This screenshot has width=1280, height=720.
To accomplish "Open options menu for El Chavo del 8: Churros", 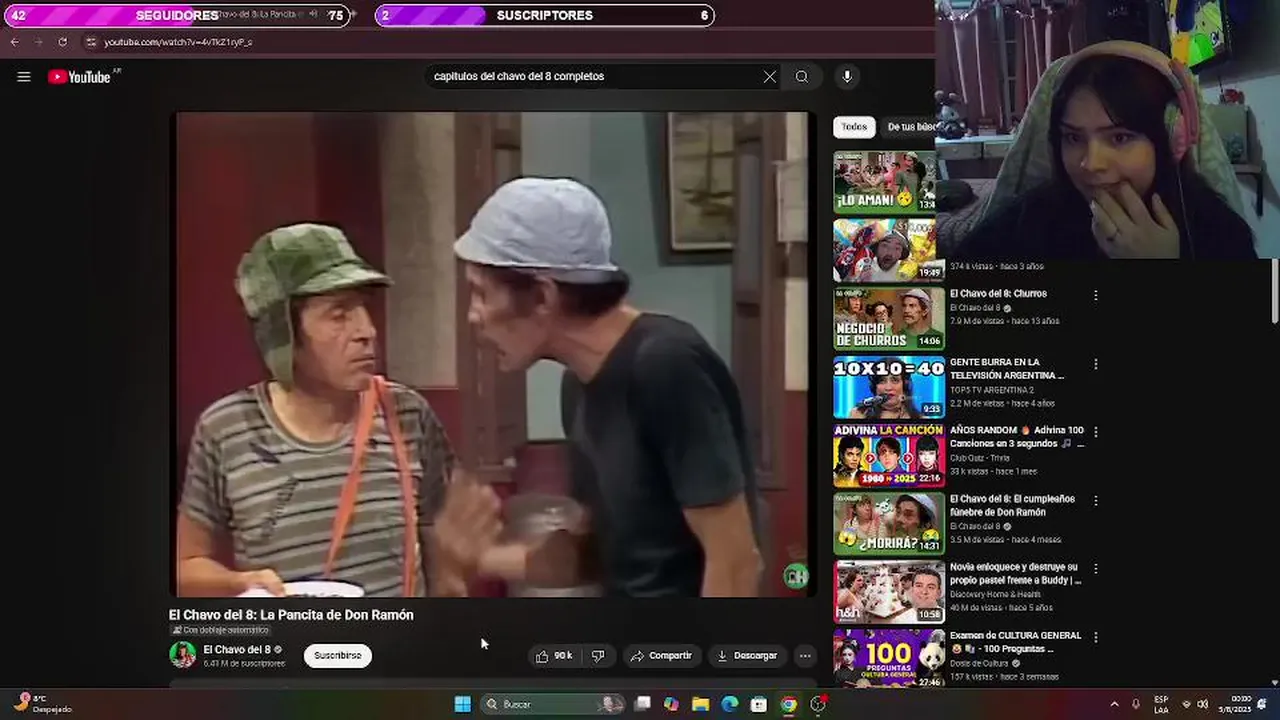I will point(1096,296).
